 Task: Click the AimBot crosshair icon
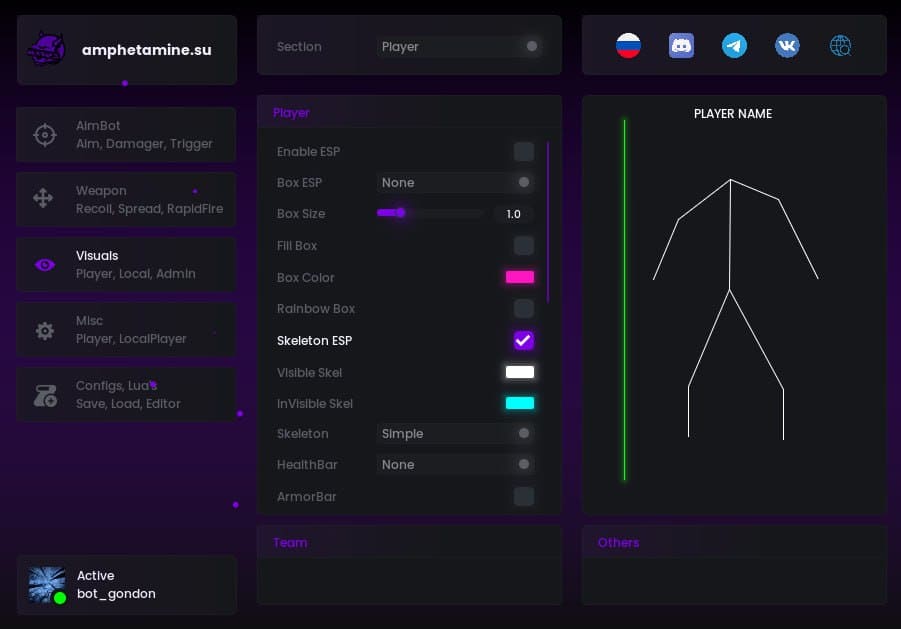coord(45,135)
